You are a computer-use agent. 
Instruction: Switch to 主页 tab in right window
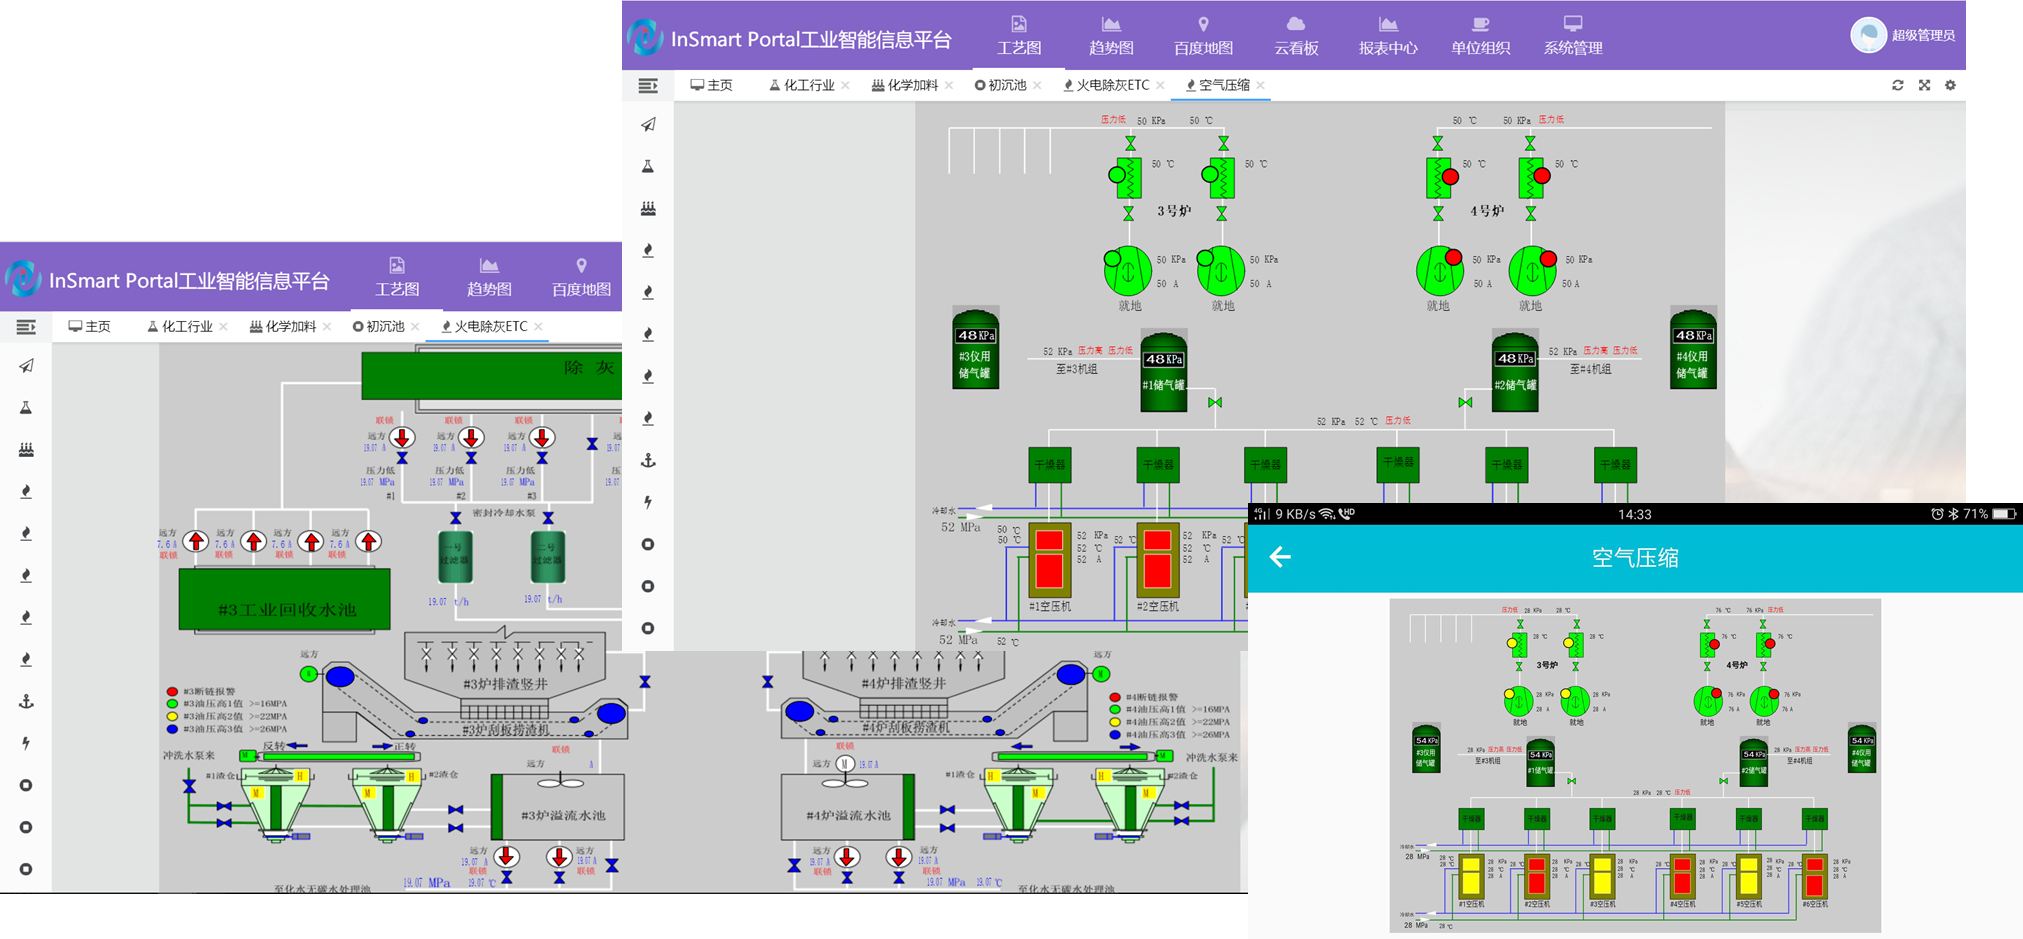point(711,85)
